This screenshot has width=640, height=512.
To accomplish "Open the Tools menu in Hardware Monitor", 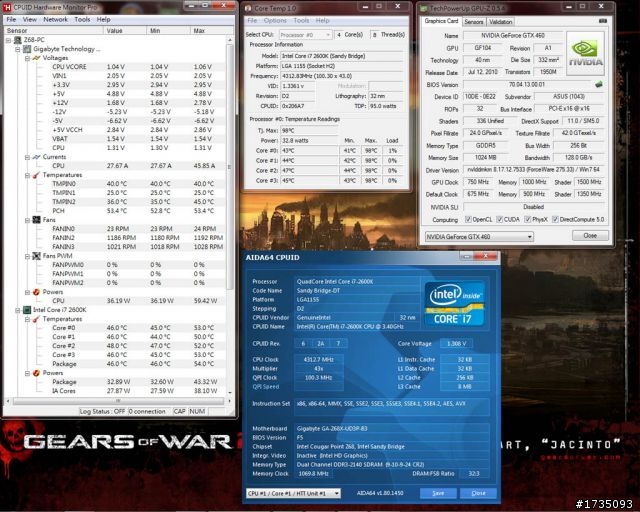I will point(82,19).
